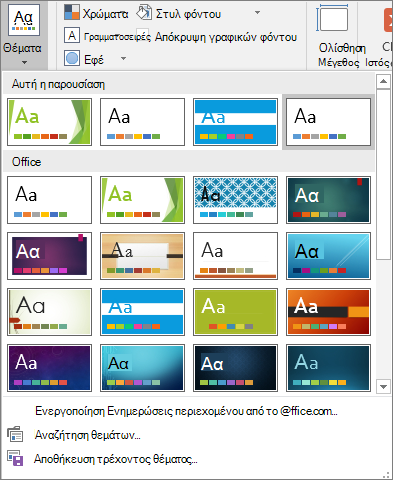This screenshot has width=393, height=480.
Task: Apply the cream theme with red arrow
Action: coord(49,312)
